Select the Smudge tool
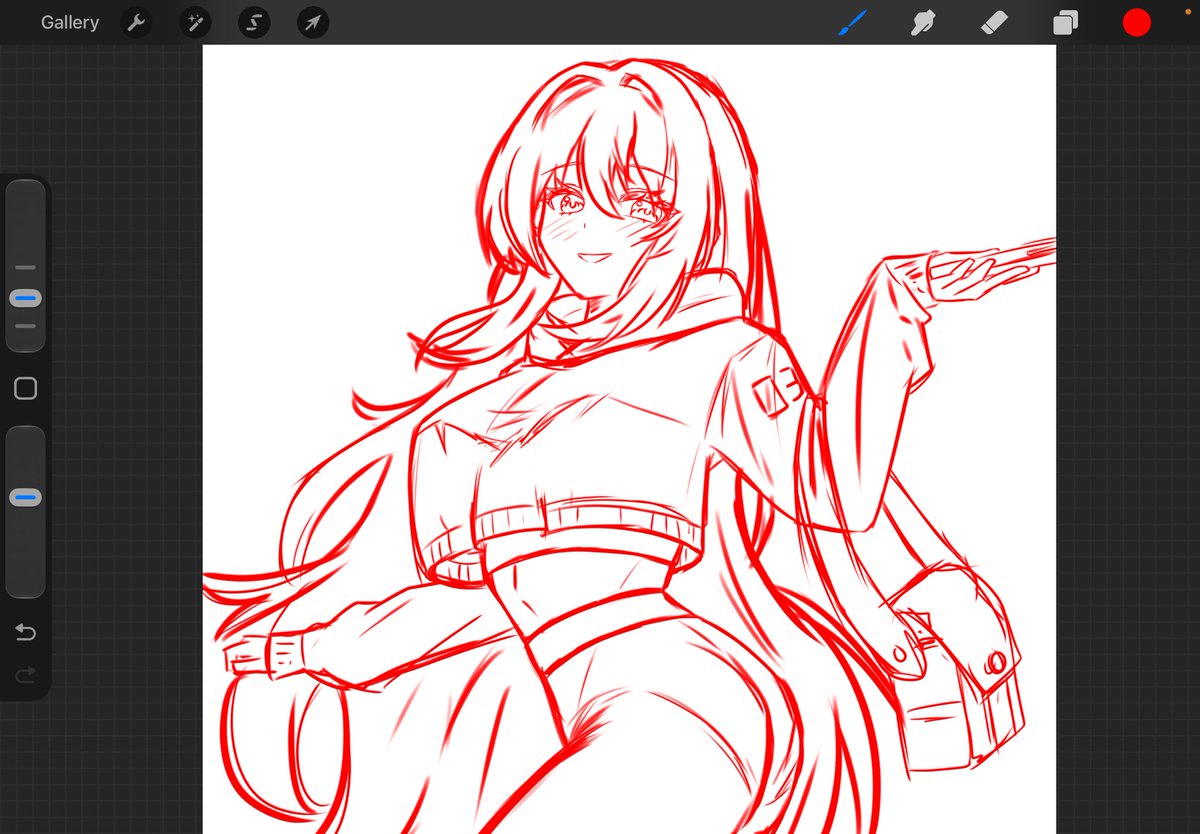The height and width of the screenshot is (834, 1200). (x=923, y=22)
